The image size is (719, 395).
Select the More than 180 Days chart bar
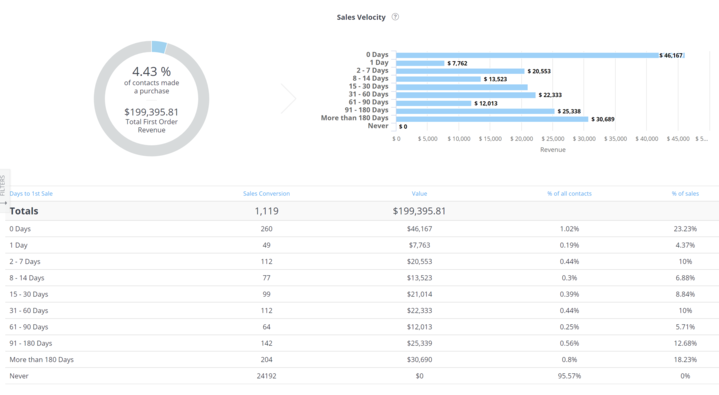(492, 119)
